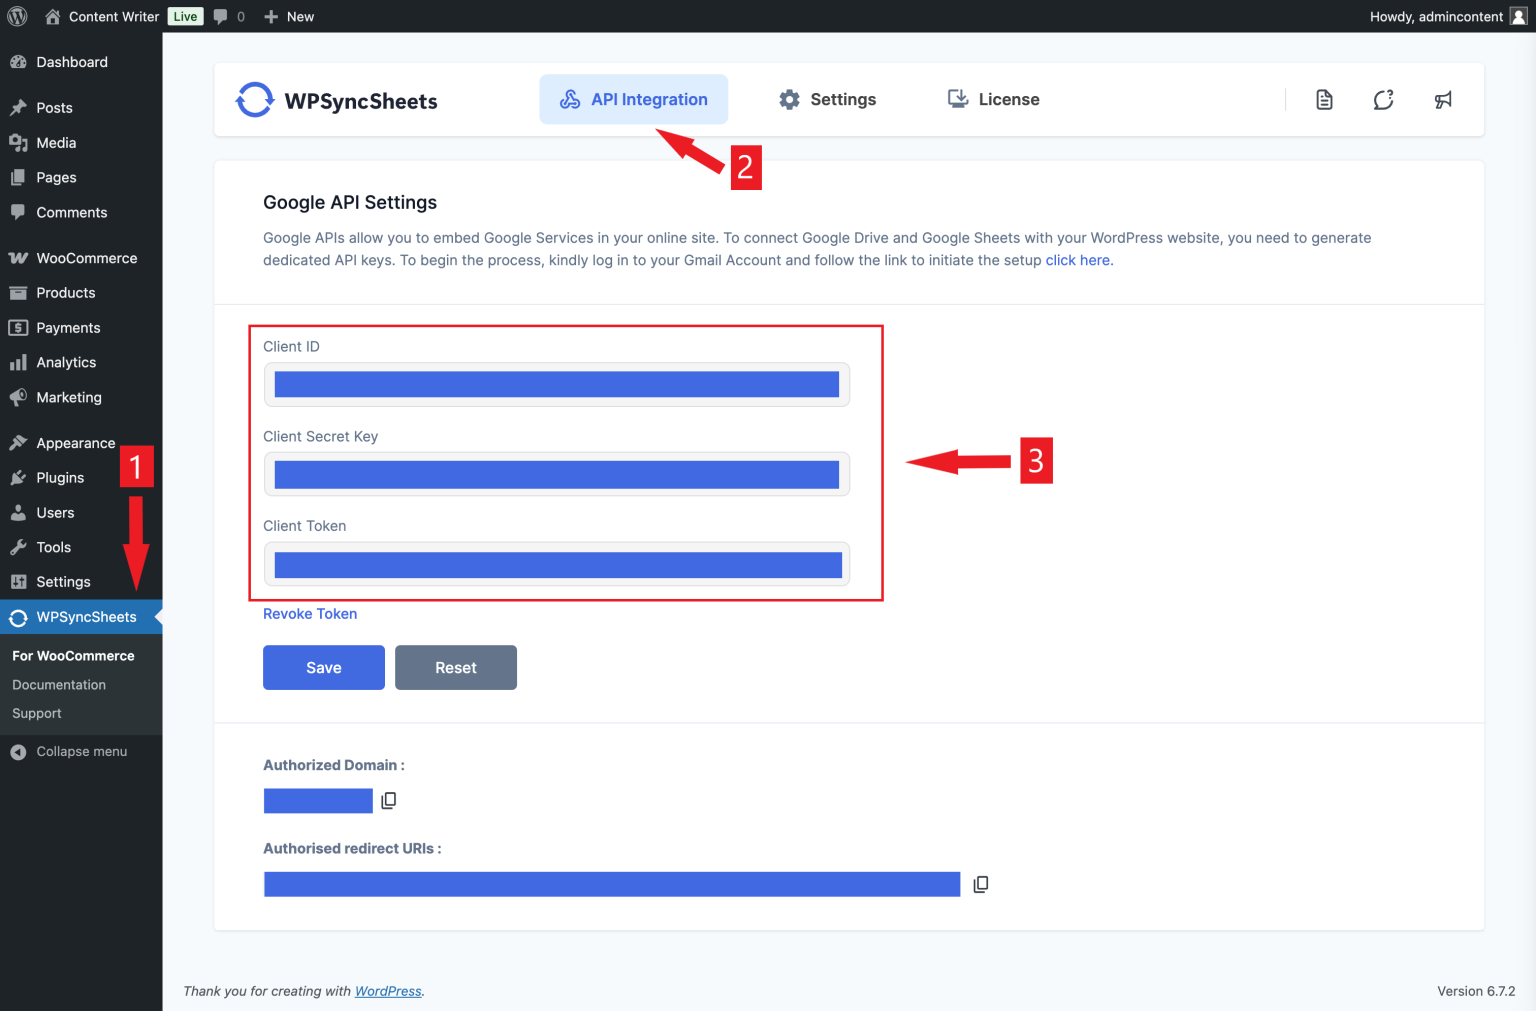The width and height of the screenshot is (1536, 1011).
Task: Open the WPSyncSheets documentation file icon
Action: 1324,99
